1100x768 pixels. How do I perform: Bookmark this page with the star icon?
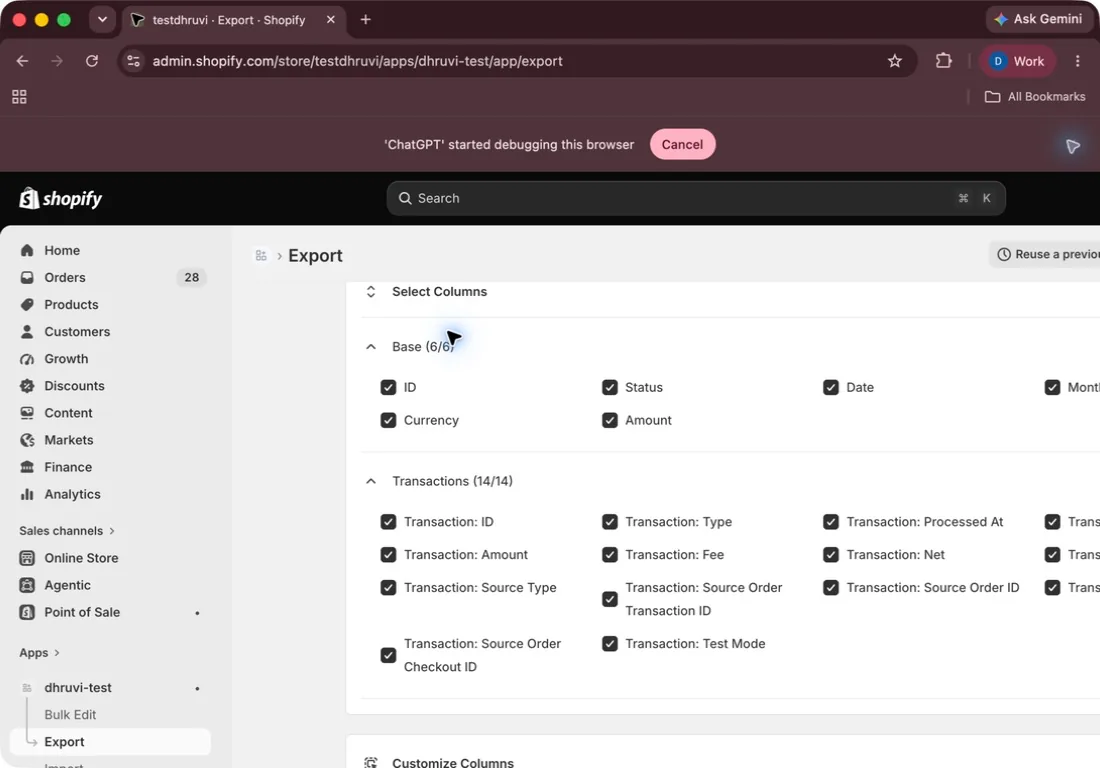pyautogui.click(x=894, y=61)
